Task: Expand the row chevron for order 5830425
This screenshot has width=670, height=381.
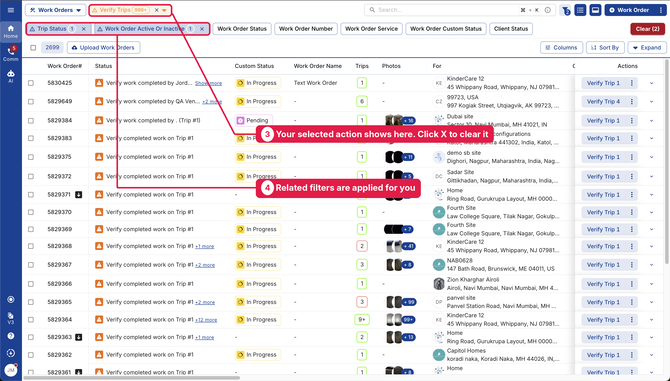Action: pos(652,83)
